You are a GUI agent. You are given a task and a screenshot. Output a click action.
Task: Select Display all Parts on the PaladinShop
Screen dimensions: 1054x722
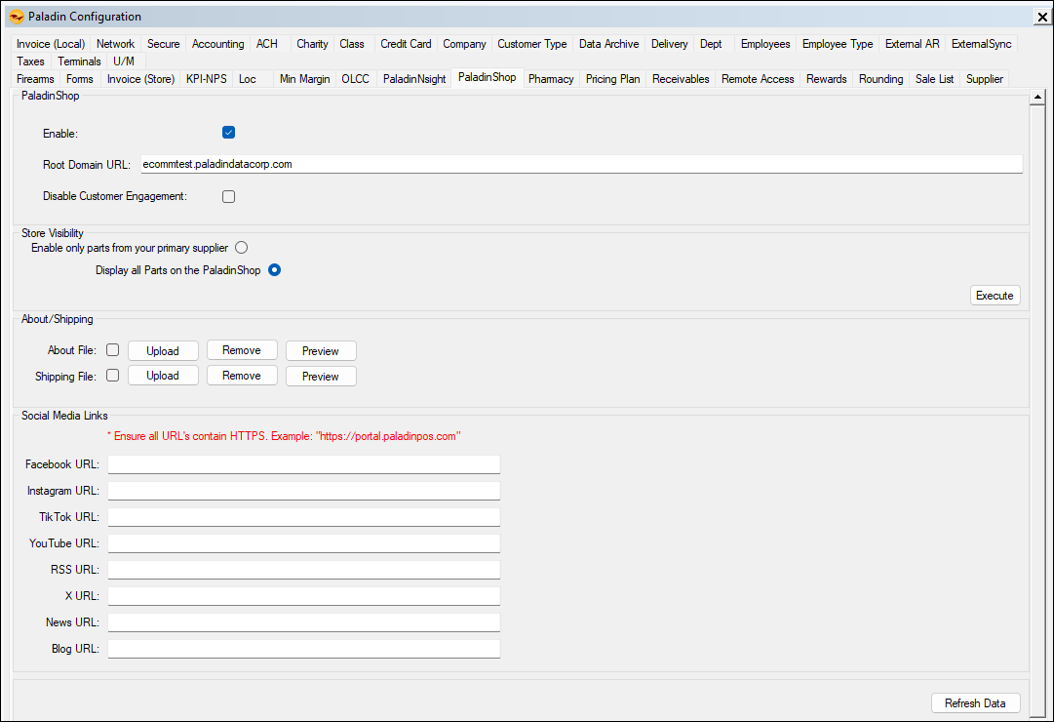tap(274, 270)
